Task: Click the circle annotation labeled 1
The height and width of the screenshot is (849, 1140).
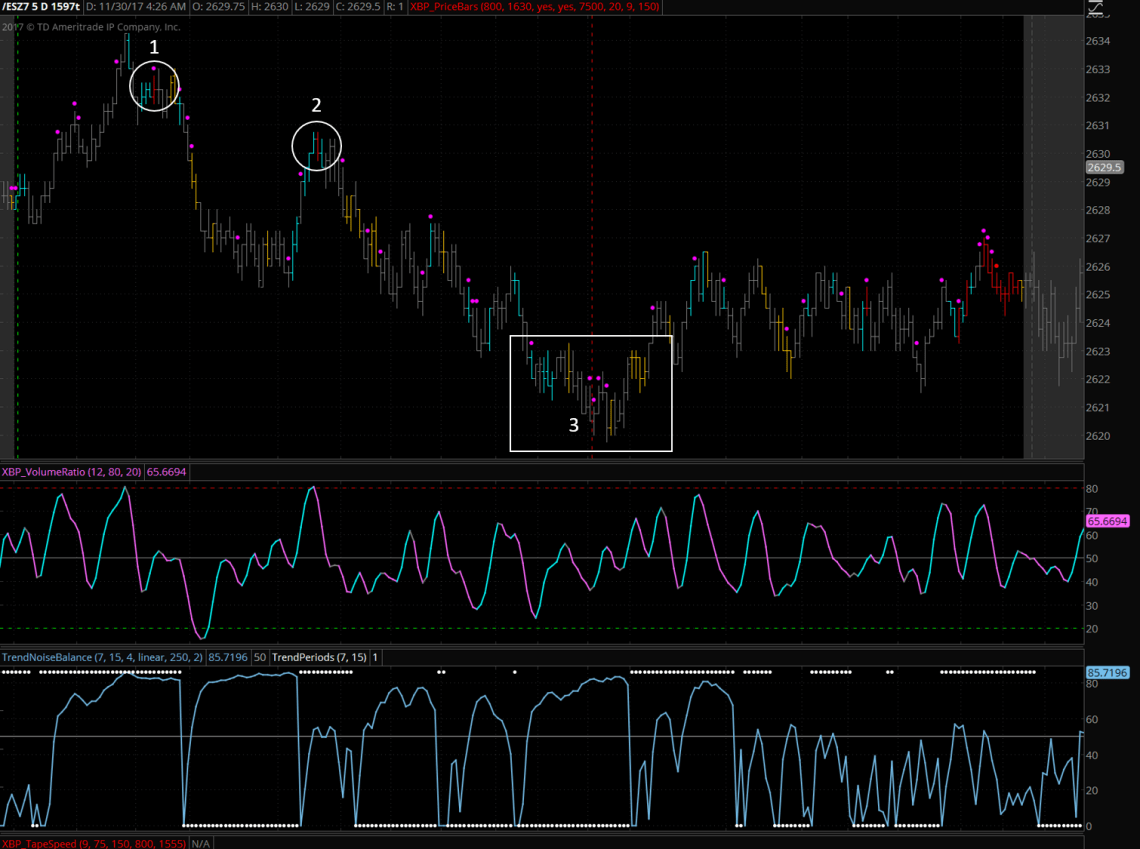Action: pos(154,86)
